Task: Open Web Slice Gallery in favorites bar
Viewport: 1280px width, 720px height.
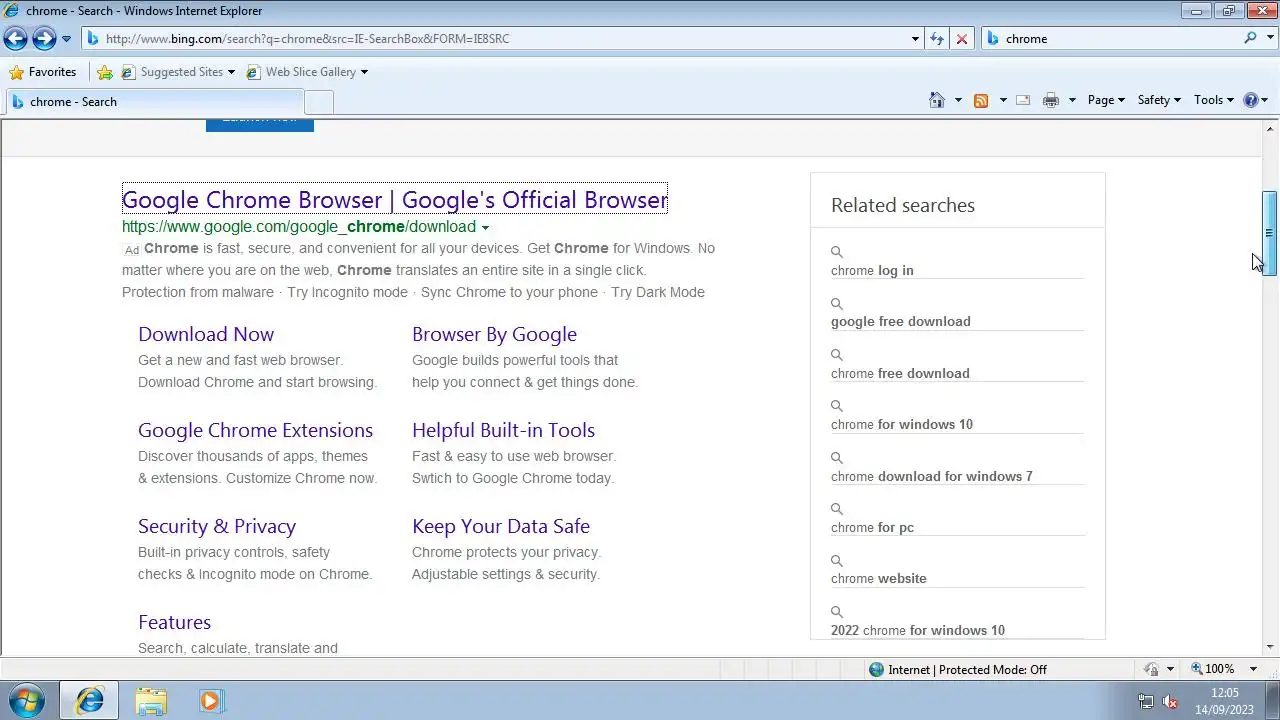Action: pos(307,72)
